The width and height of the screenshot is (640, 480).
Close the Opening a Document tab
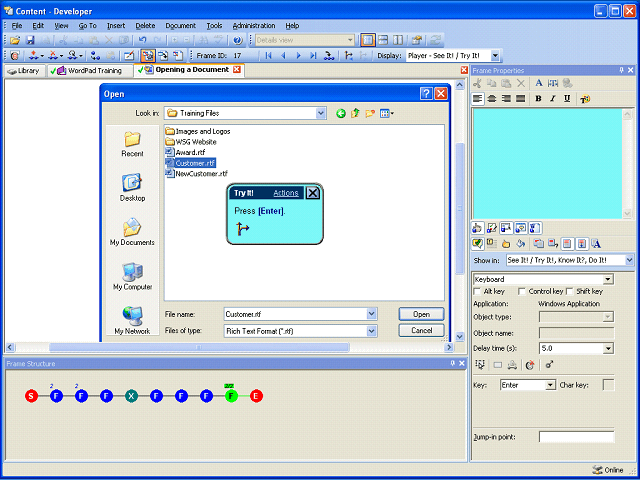tap(237, 70)
